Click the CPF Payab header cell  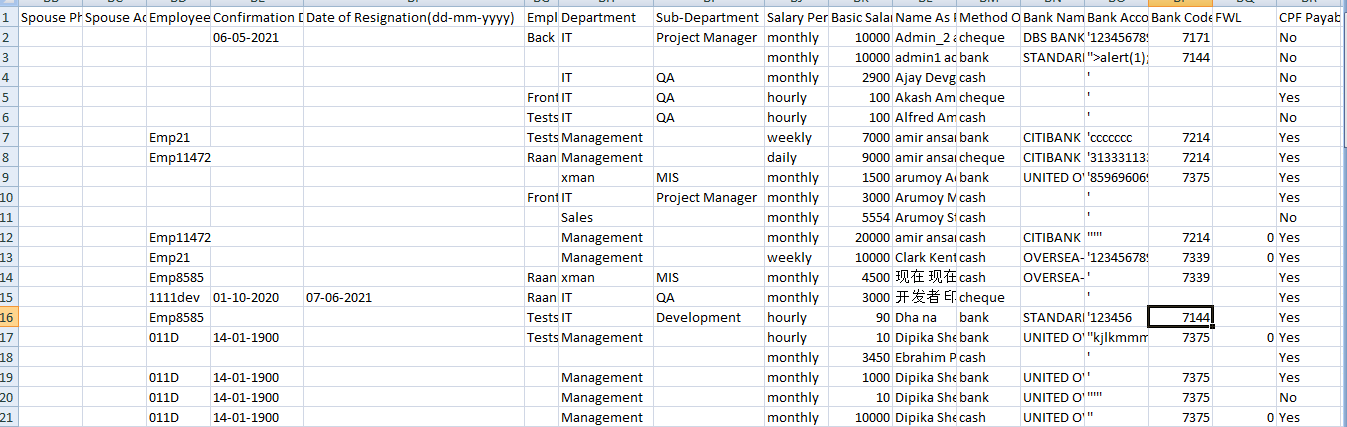click(x=1311, y=17)
